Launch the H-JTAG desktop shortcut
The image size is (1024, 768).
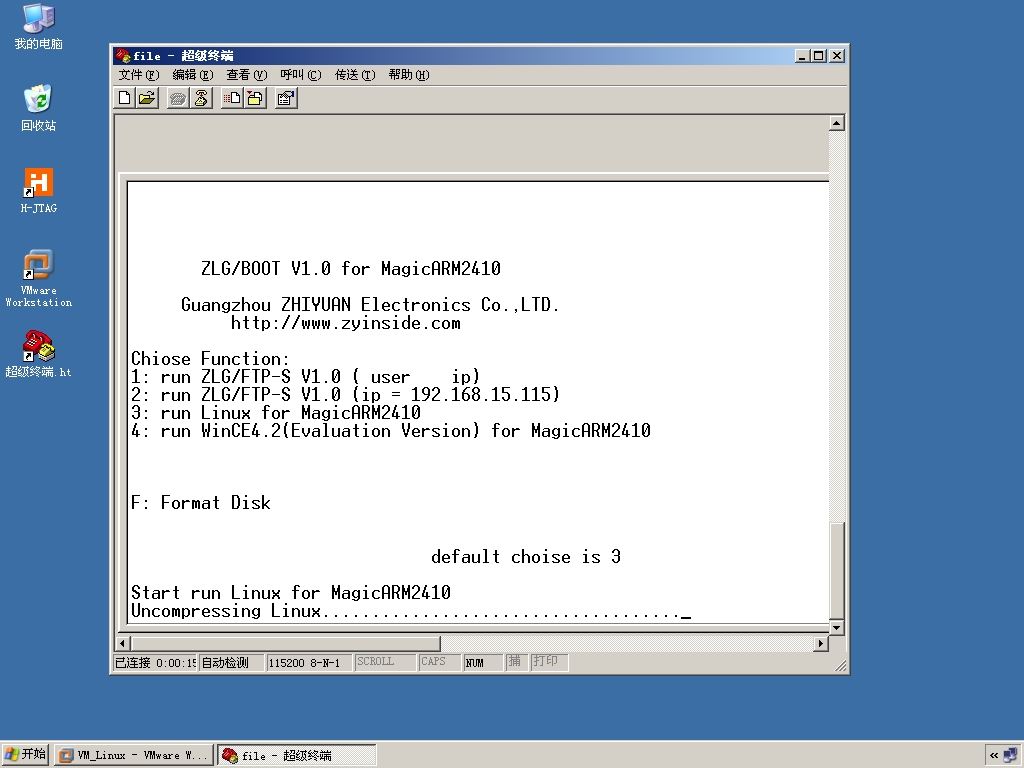click(x=39, y=191)
